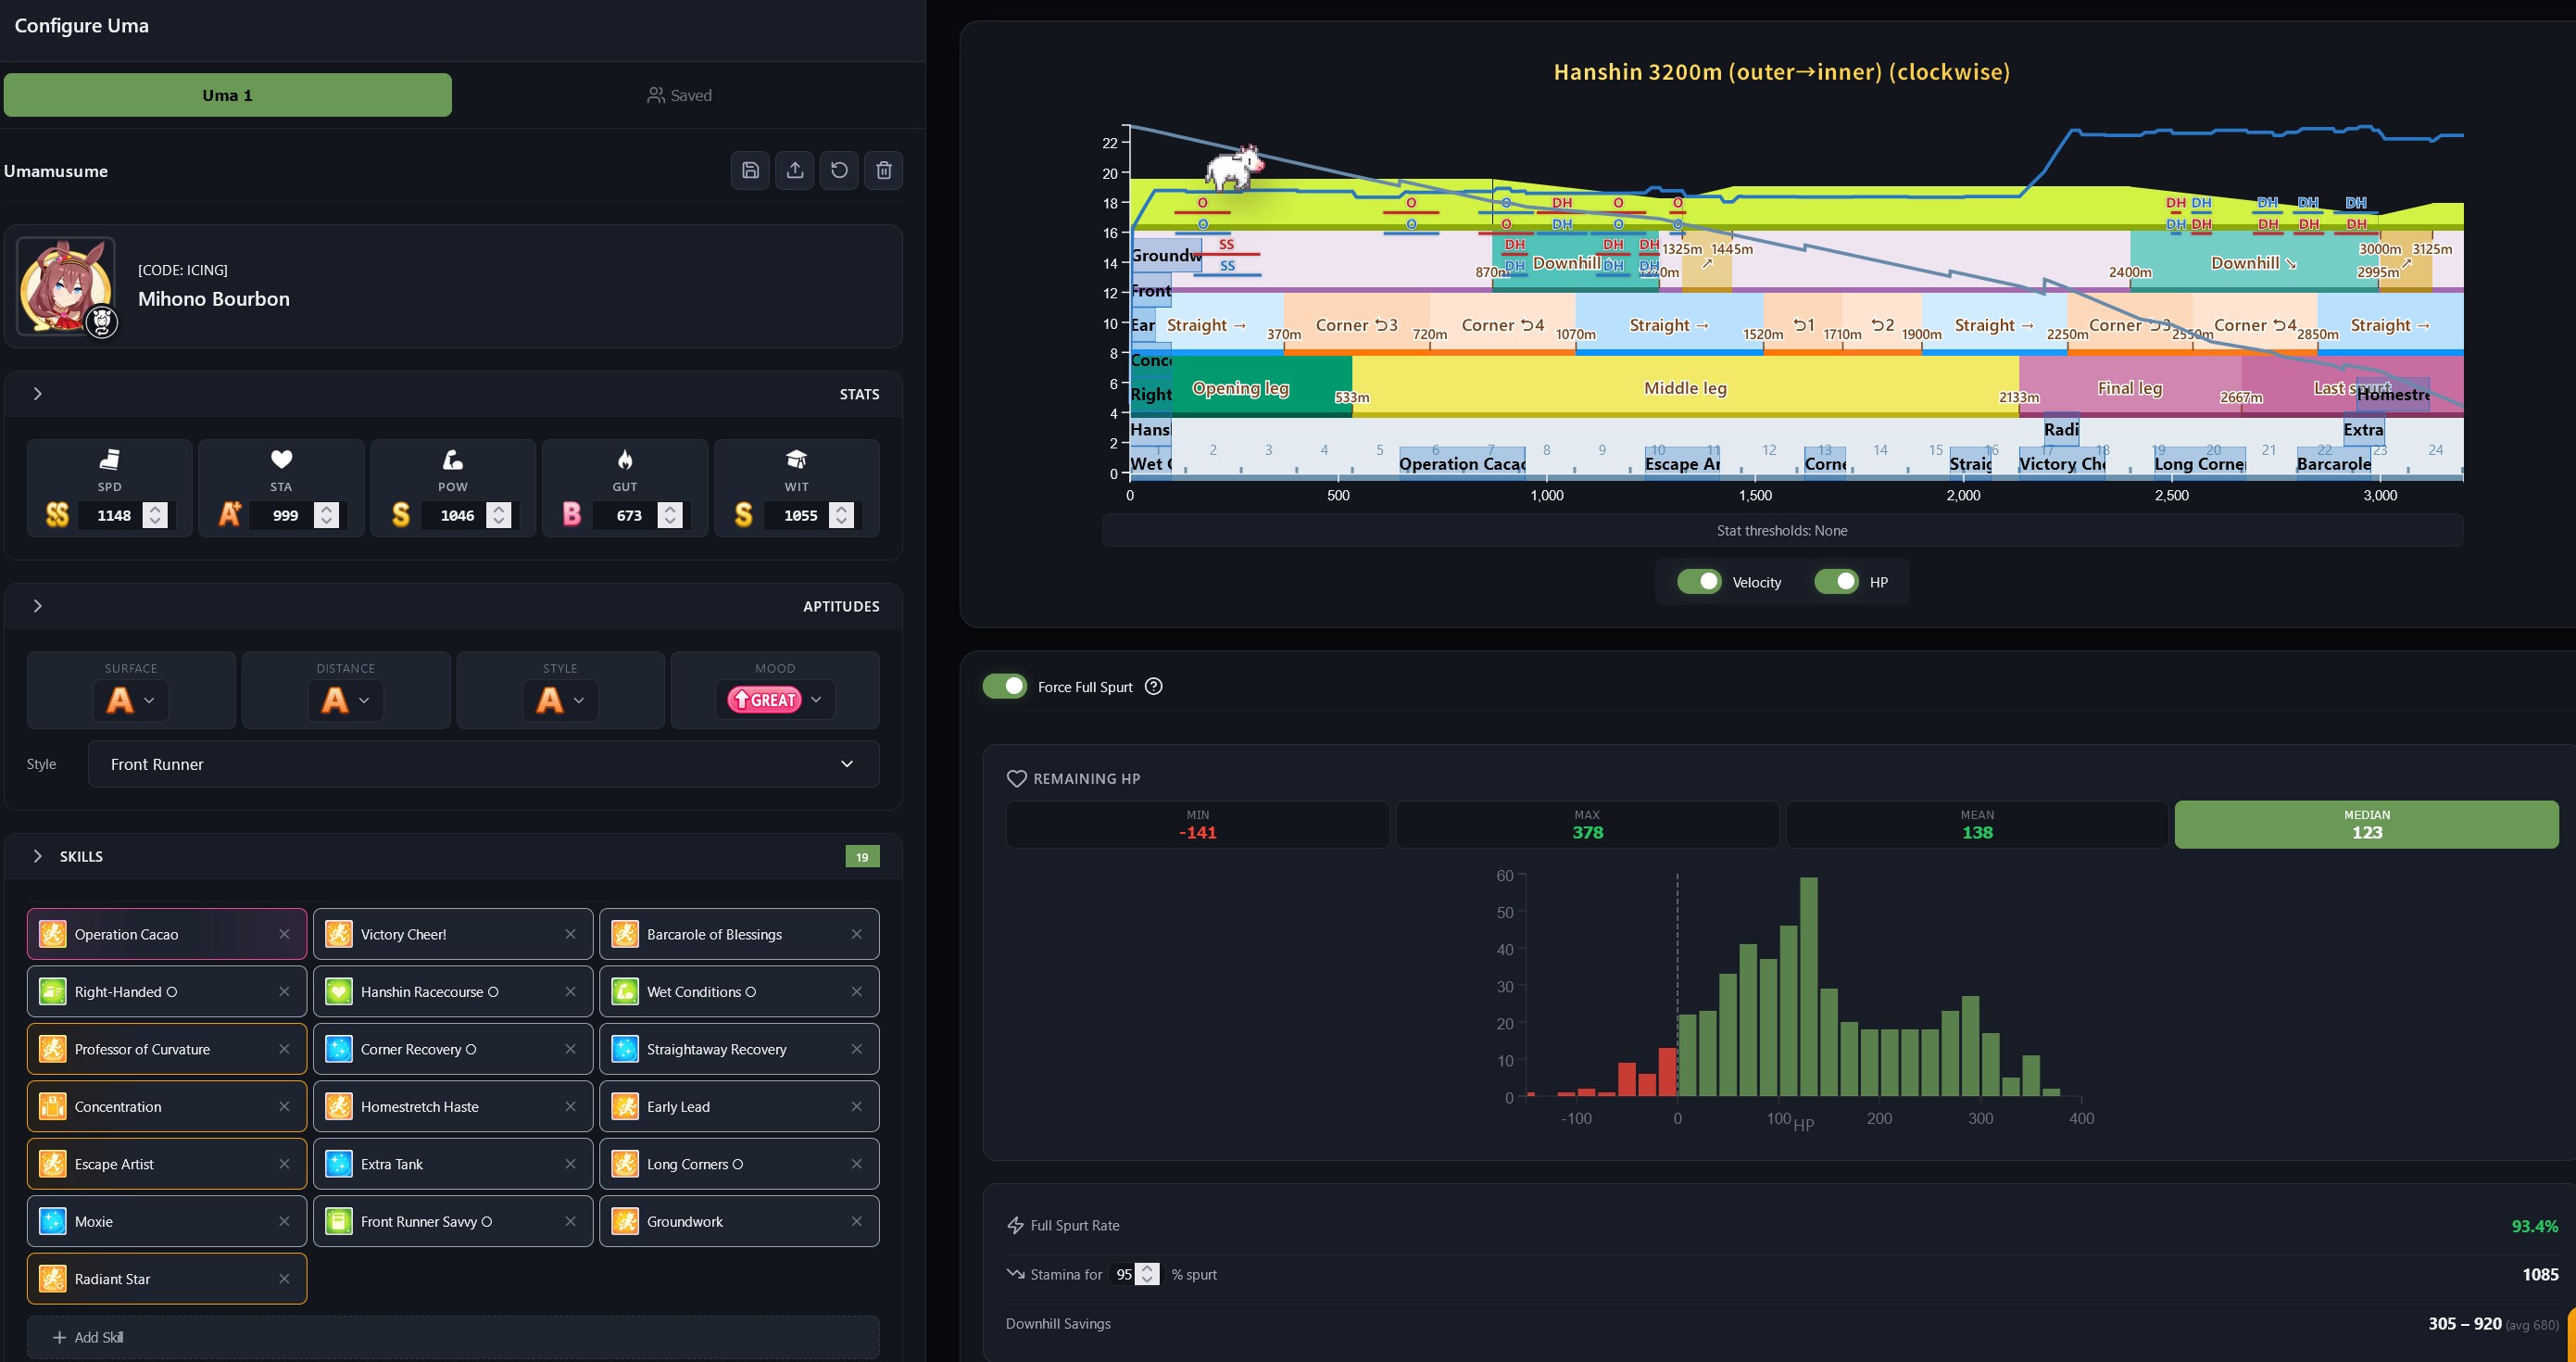Select the Median remaining HP card
The height and width of the screenshot is (1362, 2576).
click(x=2366, y=824)
